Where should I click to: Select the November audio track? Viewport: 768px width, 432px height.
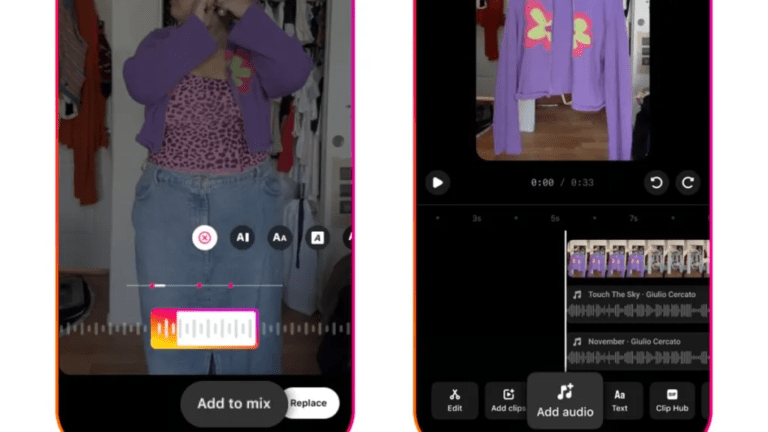pos(638,351)
